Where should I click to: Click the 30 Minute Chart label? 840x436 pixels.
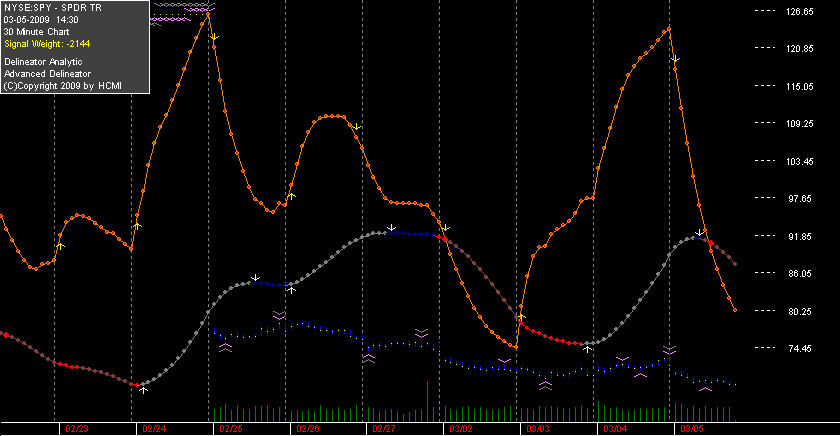click(x=36, y=32)
